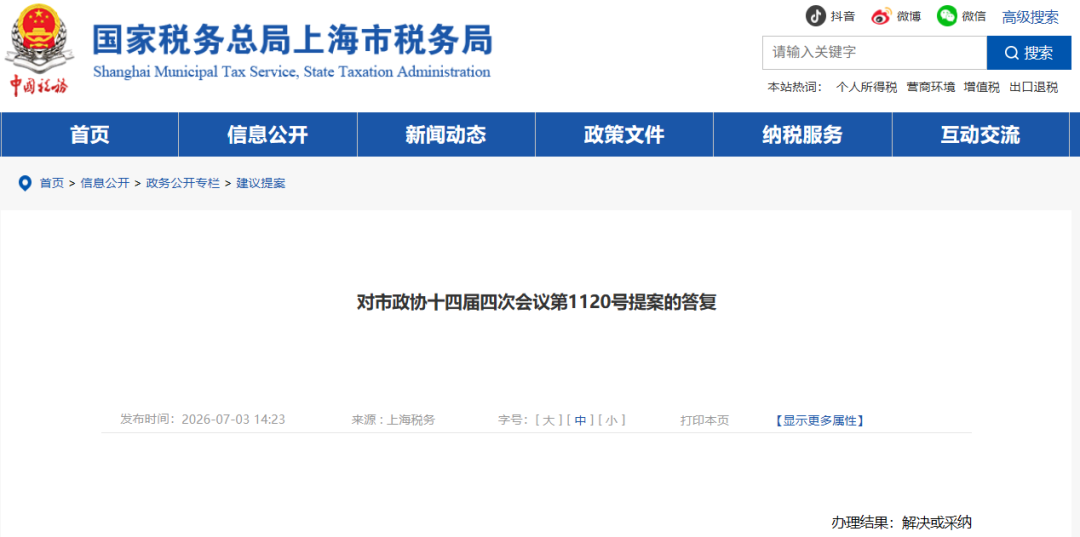Open the Weibo (微博) icon

(881, 16)
